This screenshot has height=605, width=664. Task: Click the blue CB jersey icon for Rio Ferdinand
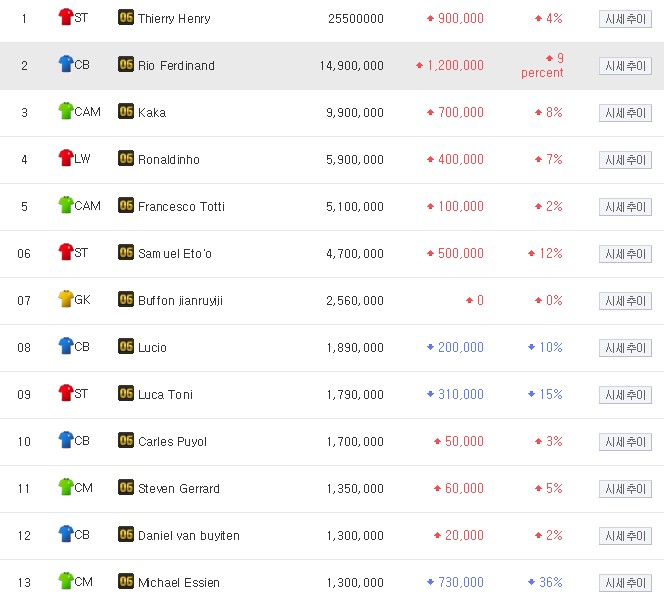pyautogui.click(x=66, y=65)
